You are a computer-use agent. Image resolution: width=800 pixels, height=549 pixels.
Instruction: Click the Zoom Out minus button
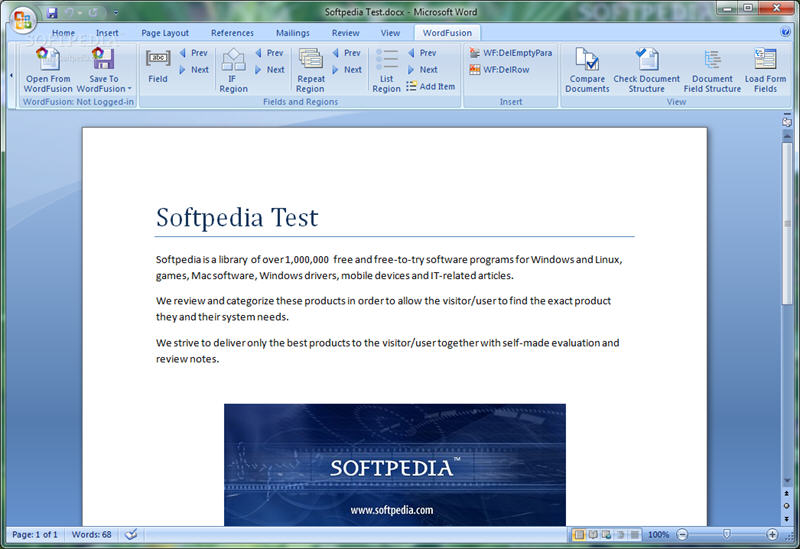click(682, 535)
